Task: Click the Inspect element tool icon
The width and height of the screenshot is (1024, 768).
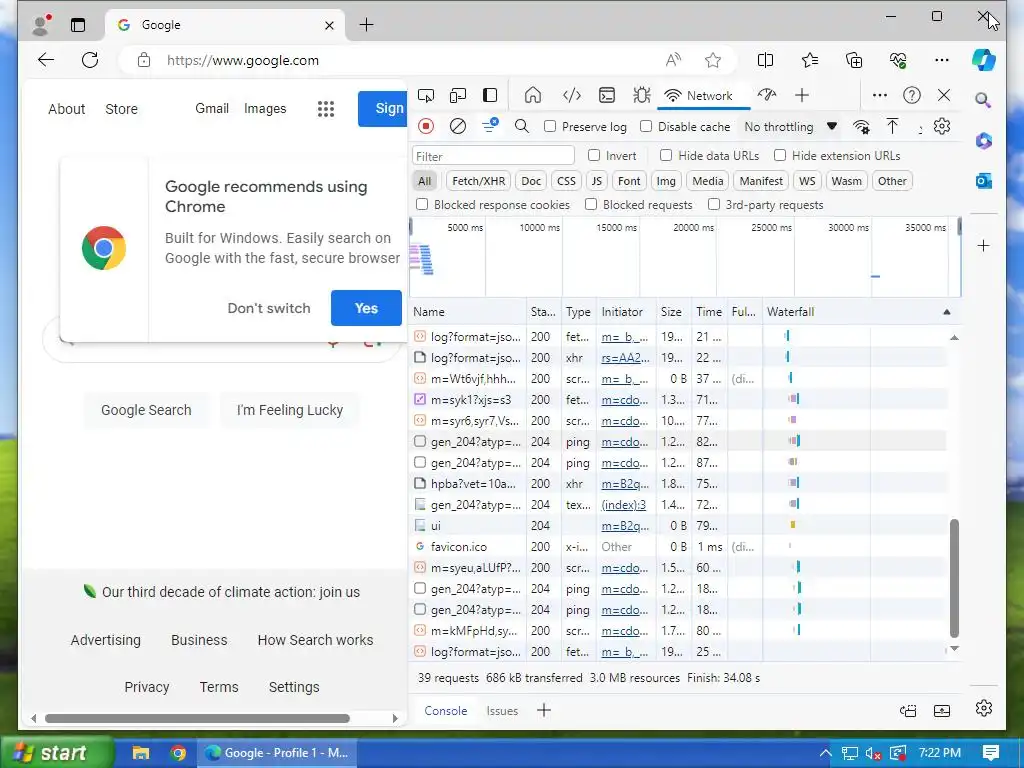Action: click(x=426, y=95)
